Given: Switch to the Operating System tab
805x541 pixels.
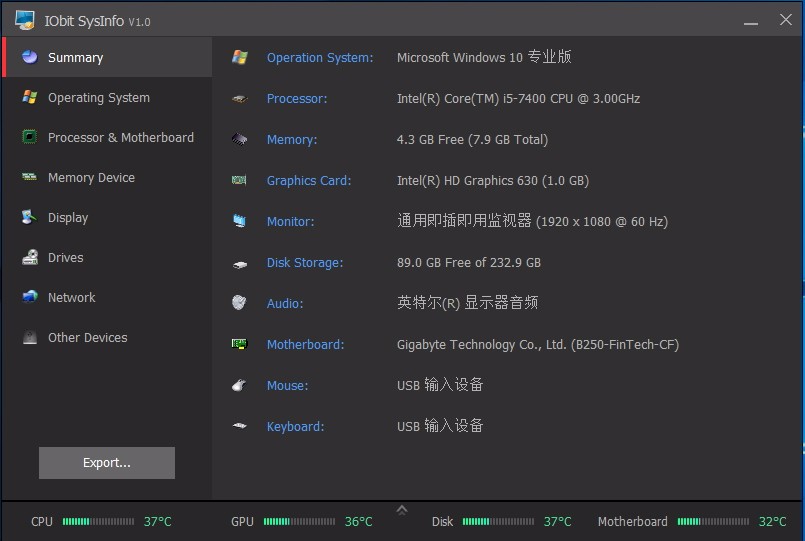Looking at the screenshot, I should tap(99, 97).
